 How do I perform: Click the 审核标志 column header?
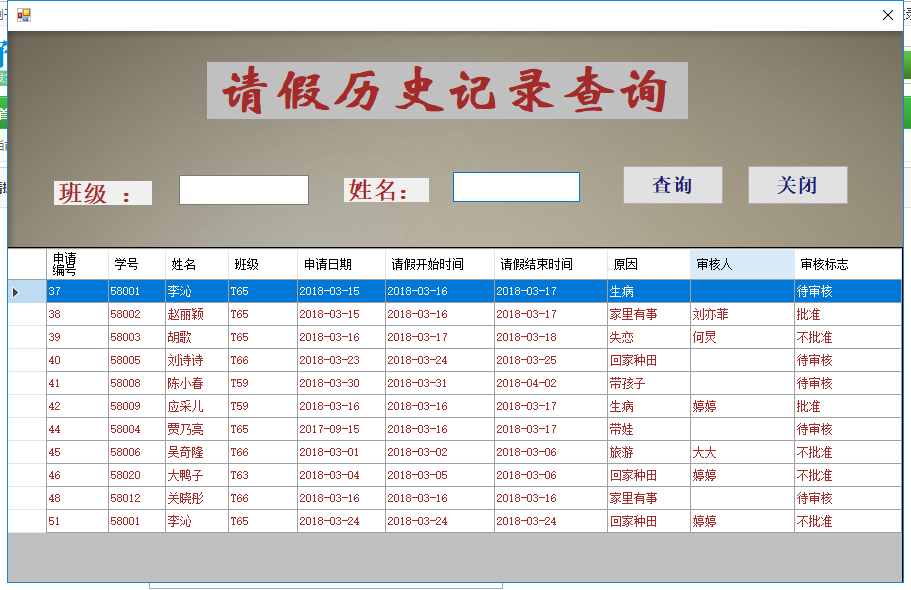(847, 265)
